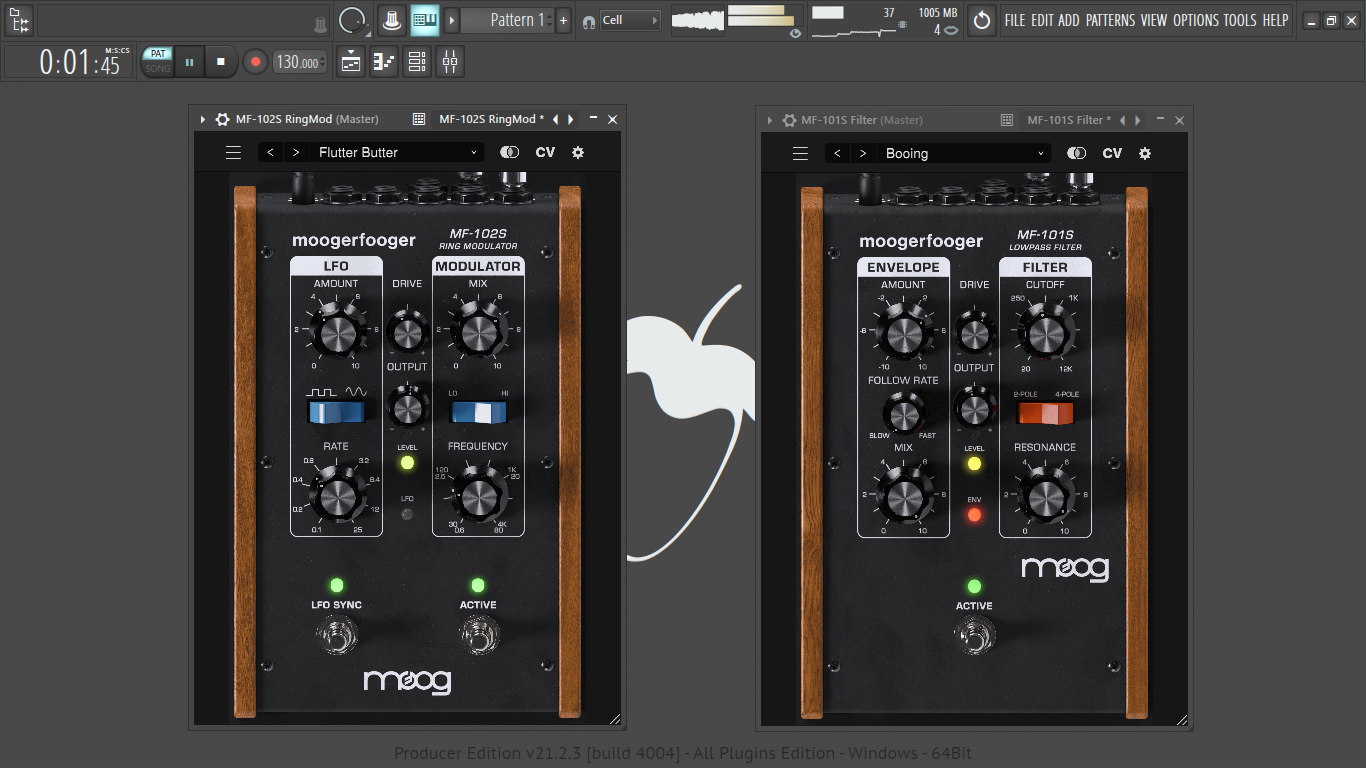Expand plugin options arrow in MF-102S title bar
Viewport: 1366px width, 768px height.
[x=203, y=119]
